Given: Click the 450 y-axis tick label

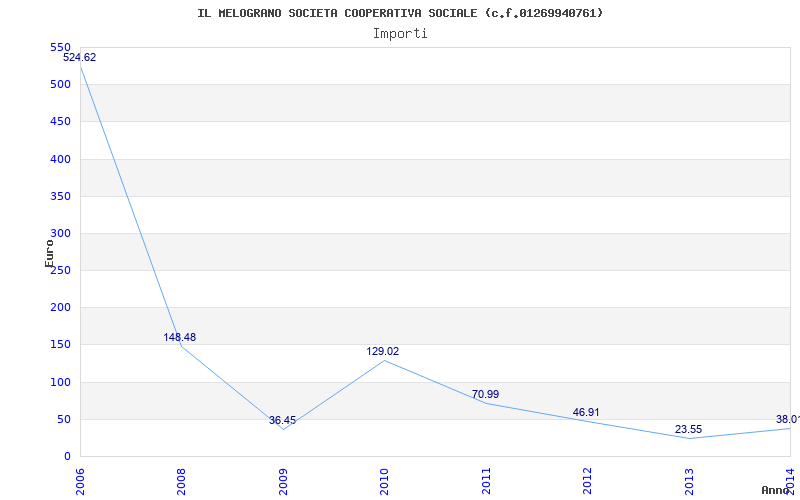Looking at the screenshot, I should coord(60,122).
